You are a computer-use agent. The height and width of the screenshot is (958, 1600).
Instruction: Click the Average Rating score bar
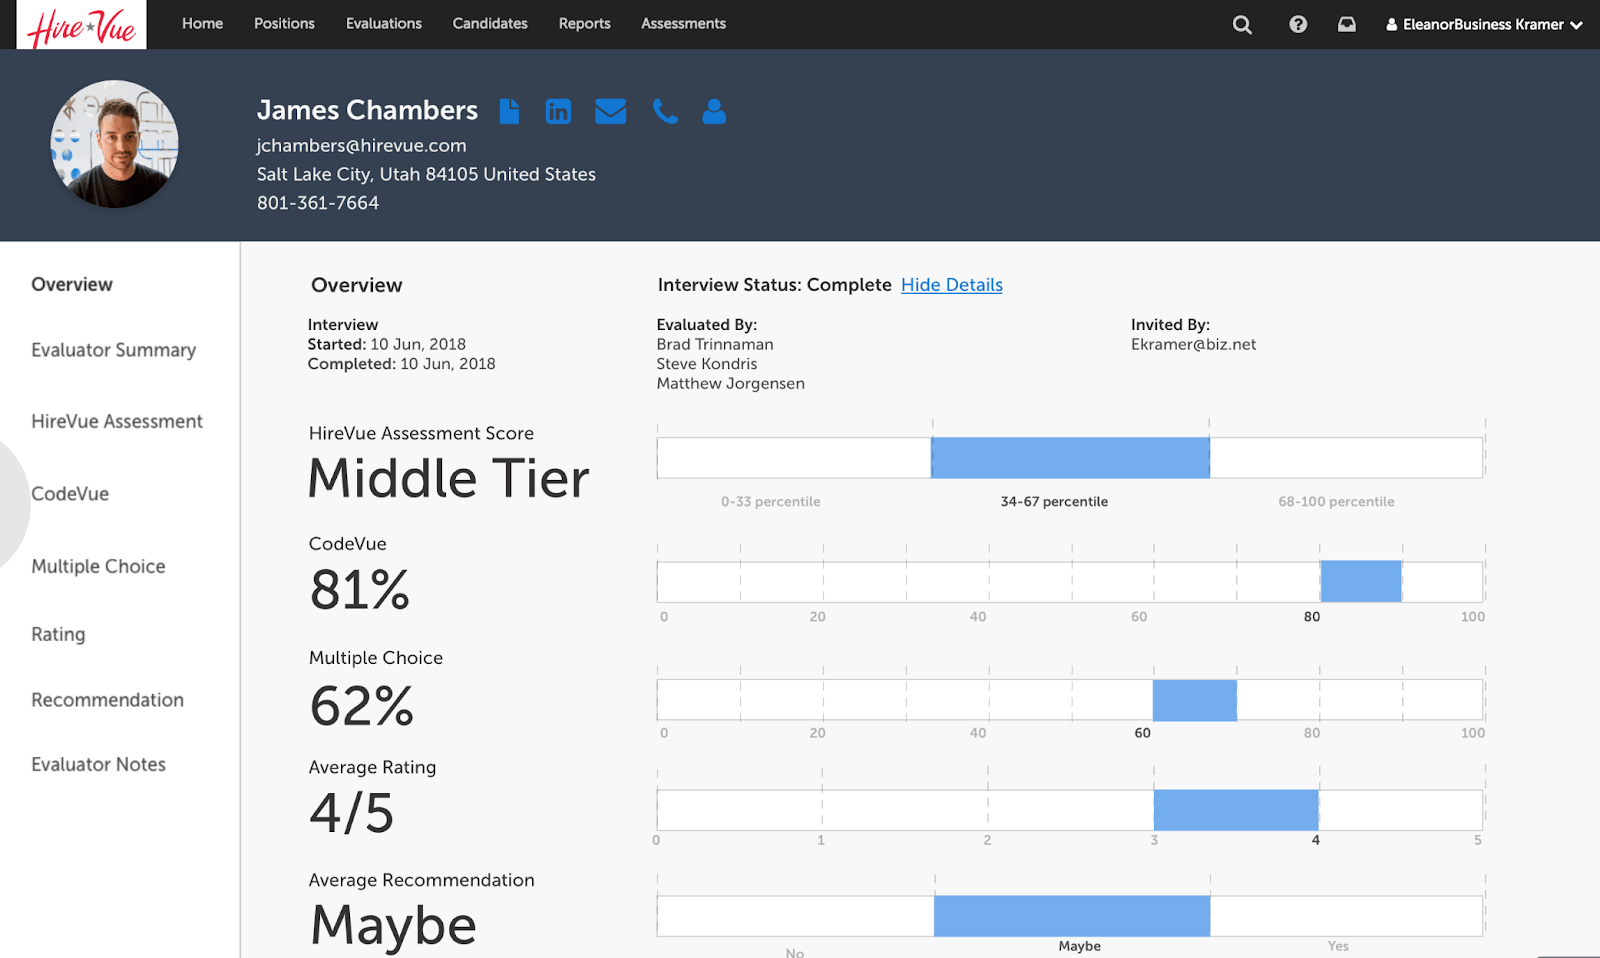1070,810
